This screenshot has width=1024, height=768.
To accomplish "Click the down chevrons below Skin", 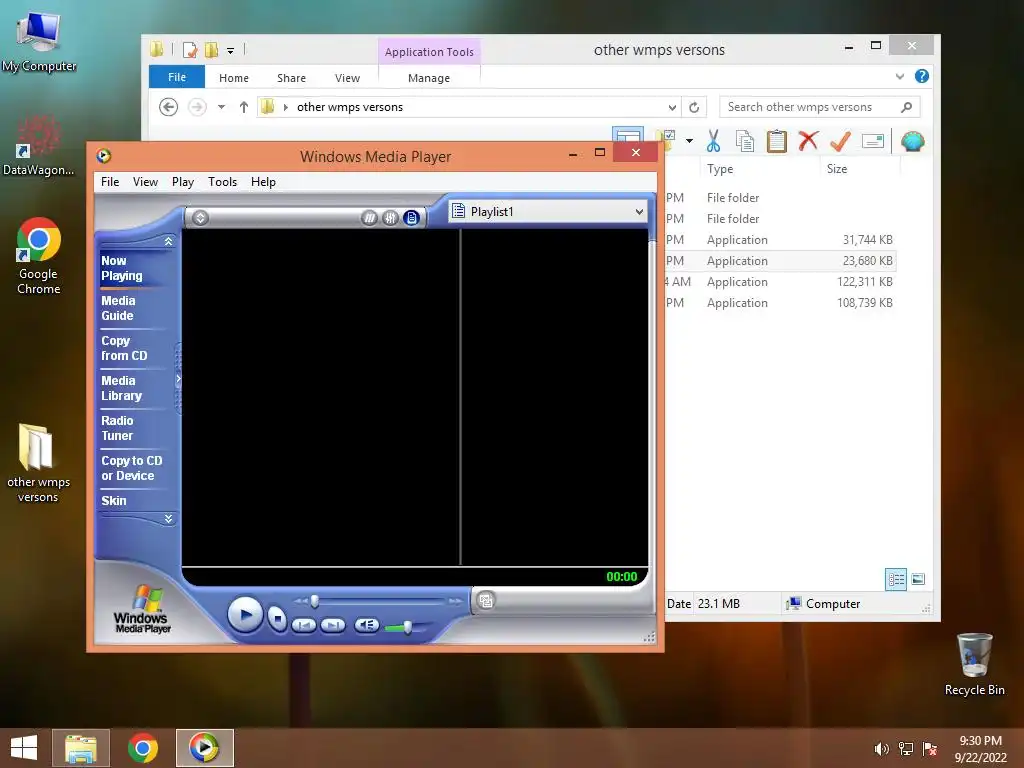I will 168,519.
